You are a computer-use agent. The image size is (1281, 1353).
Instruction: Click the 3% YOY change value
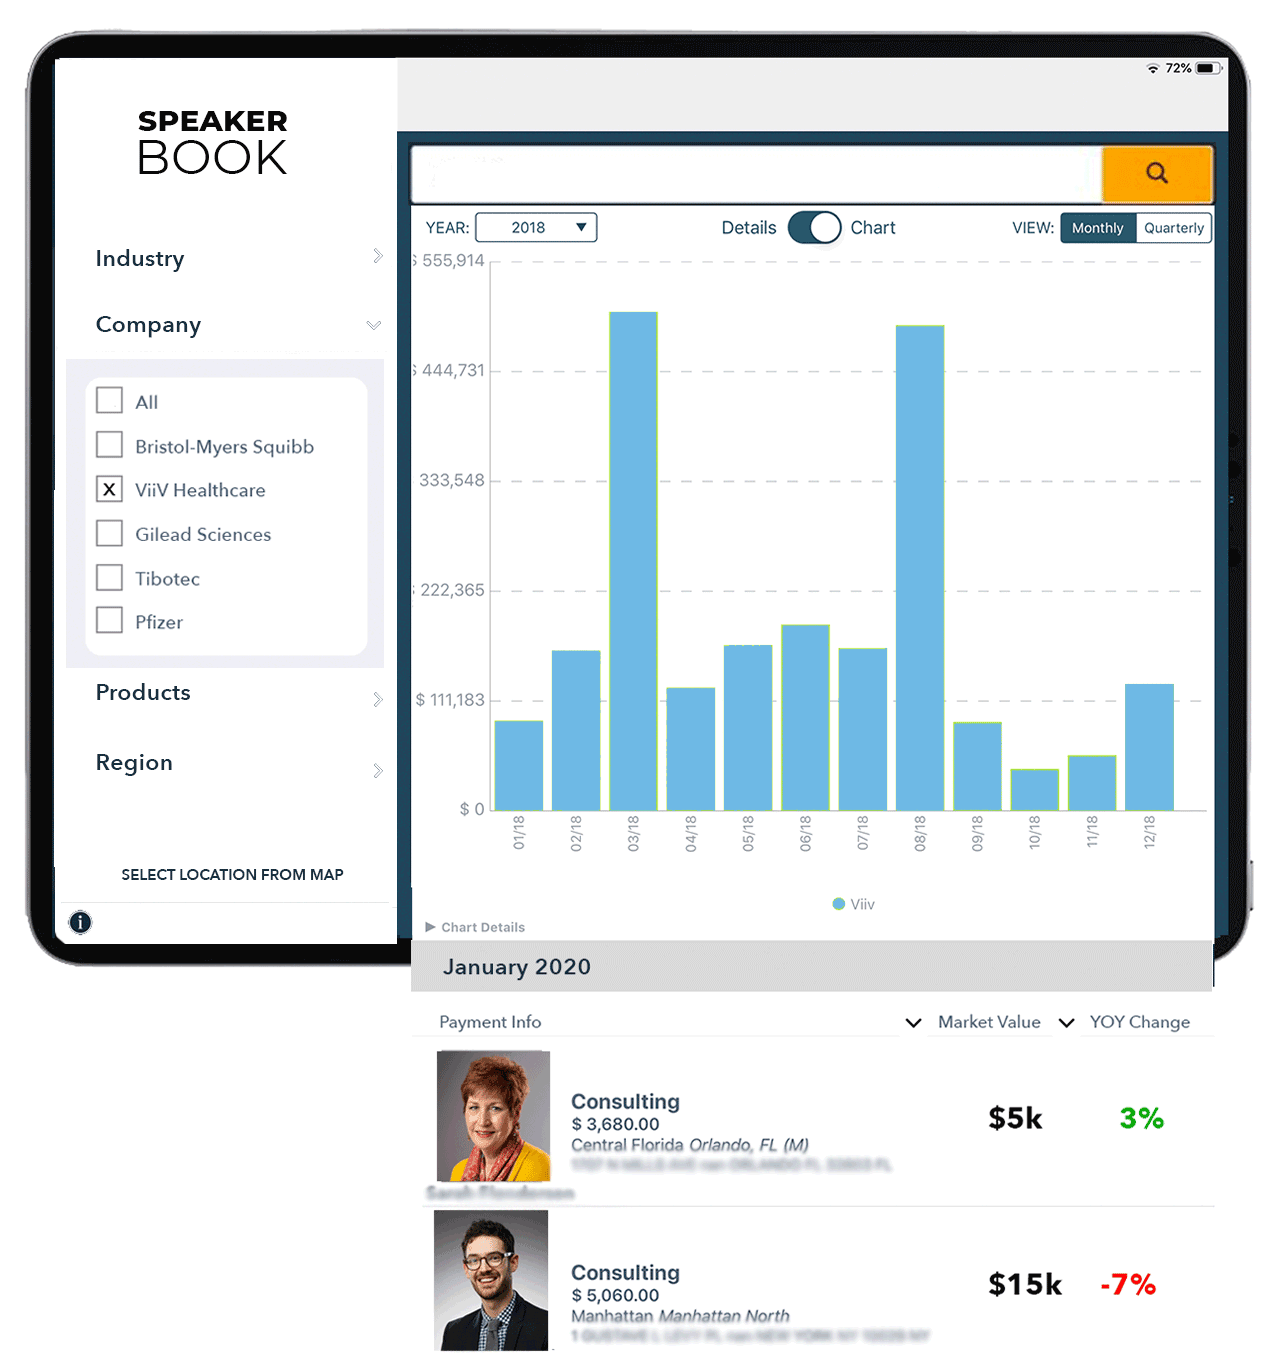click(x=1142, y=1118)
